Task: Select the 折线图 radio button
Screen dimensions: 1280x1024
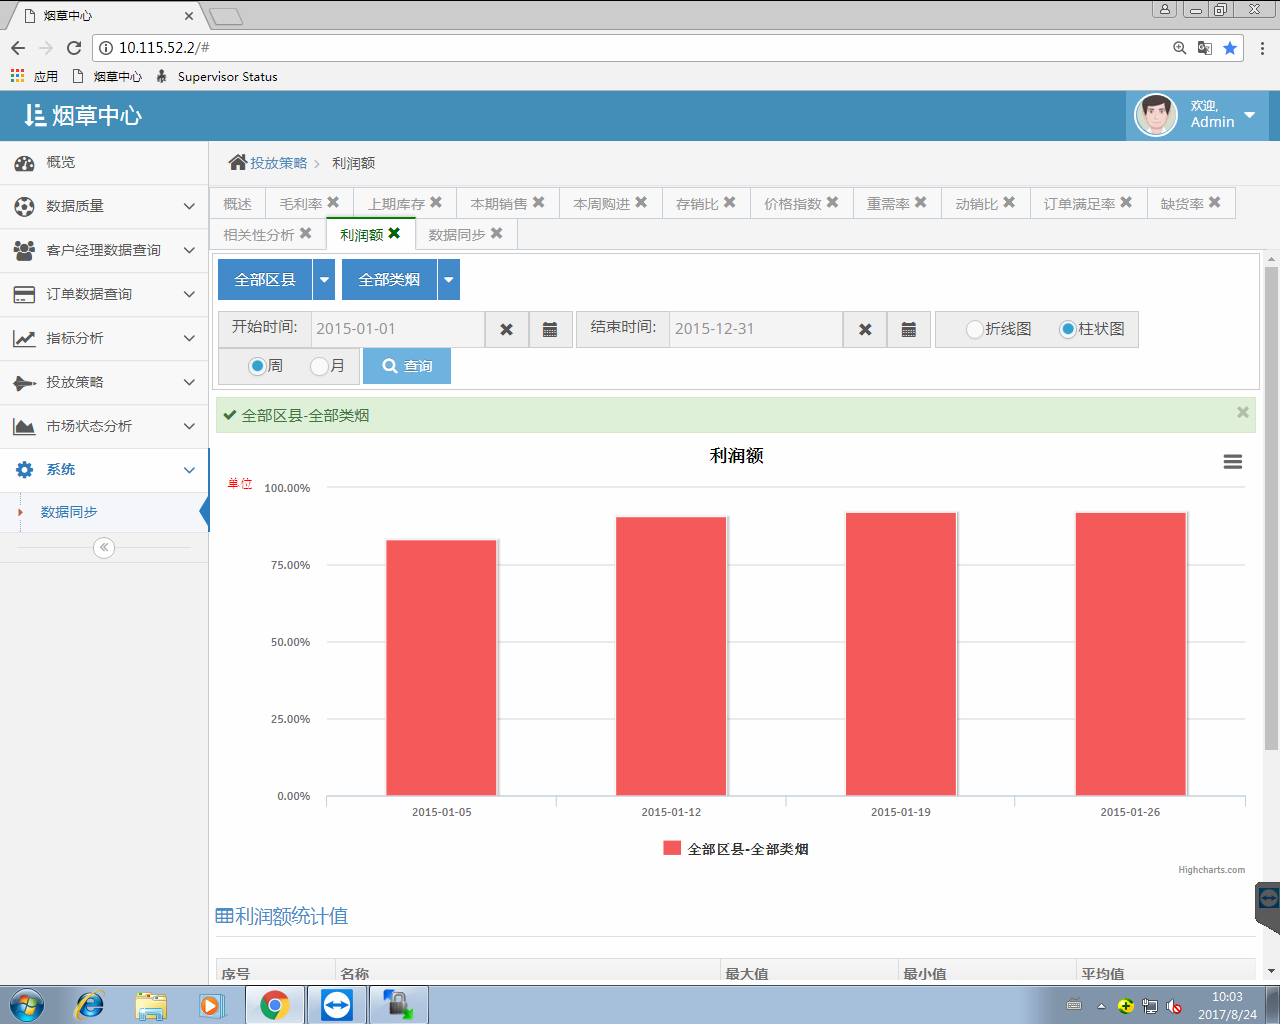Action: tap(974, 329)
